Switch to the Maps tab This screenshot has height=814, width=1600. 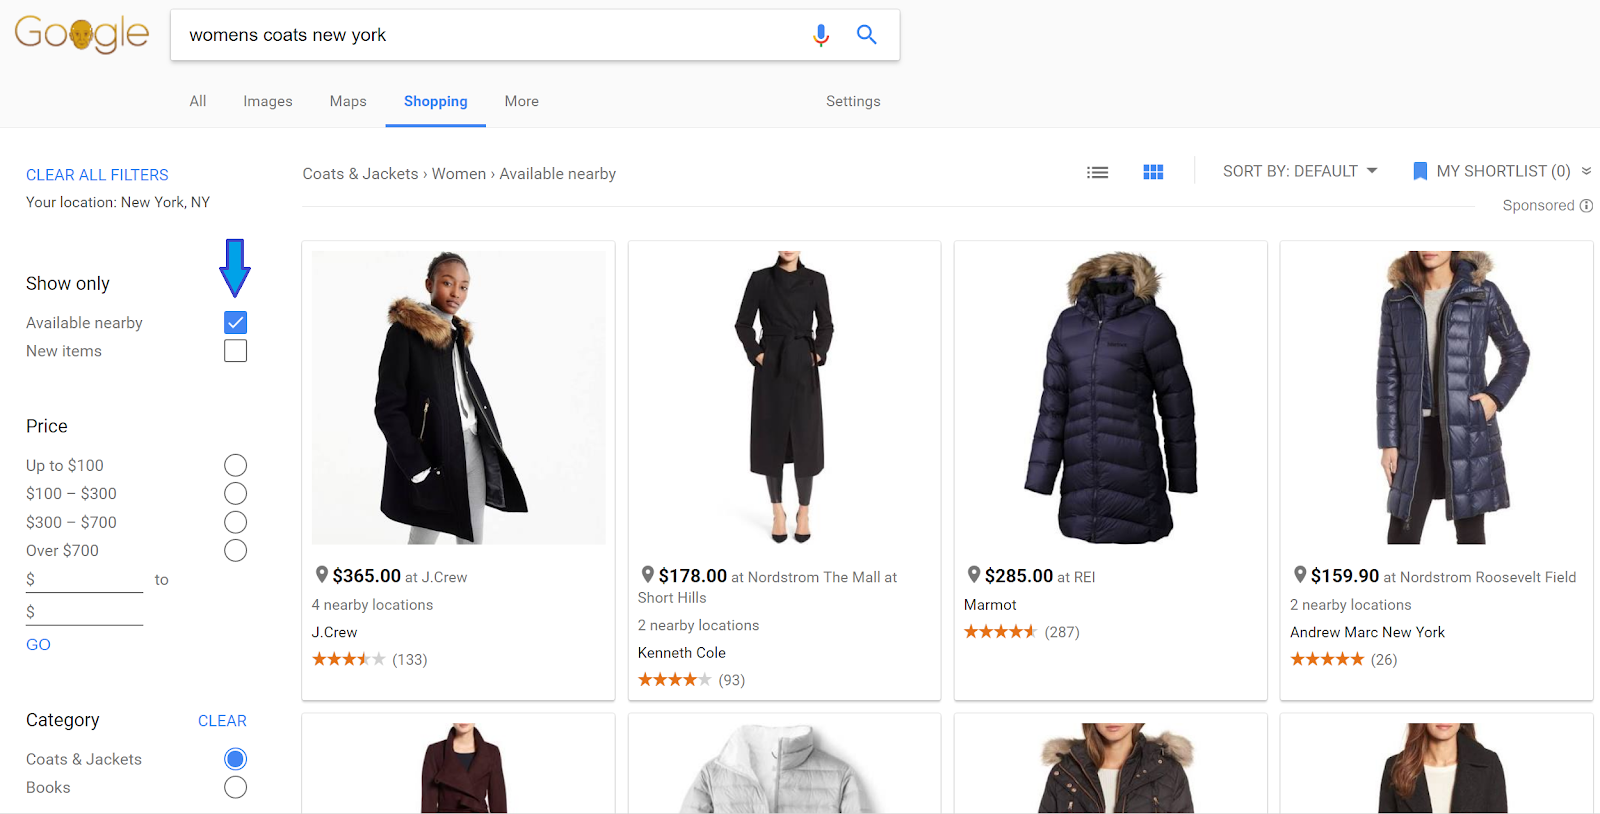[x=348, y=101]
